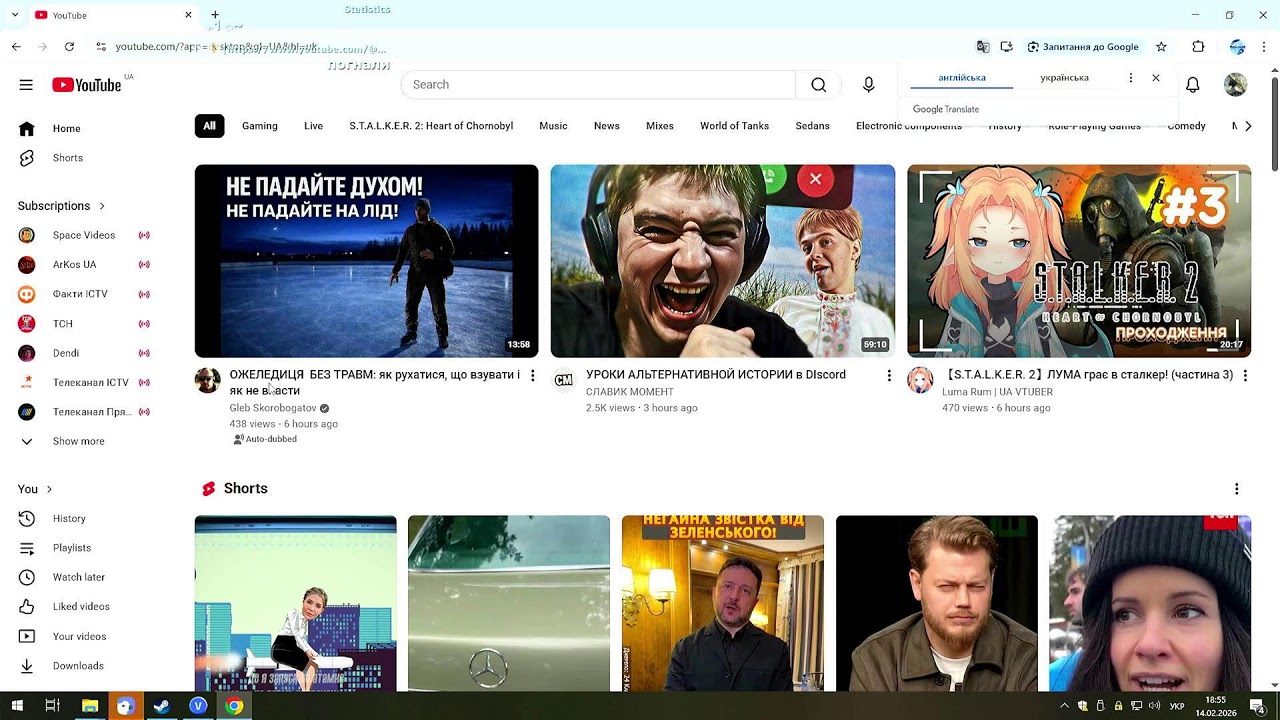Open options for ОЖЕЛЕДИЦЯ video

532,375
